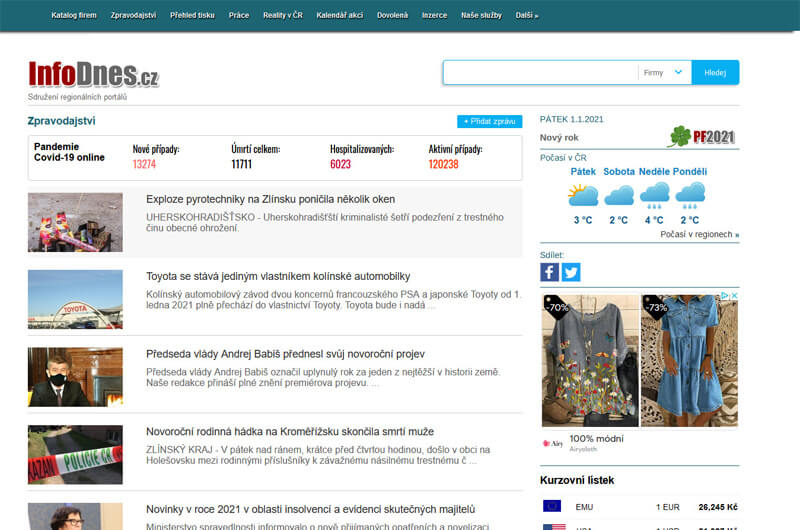Click the Neděle day label
Image resolution: width=800 pixels, height=530 pixels.
point(655,172)
